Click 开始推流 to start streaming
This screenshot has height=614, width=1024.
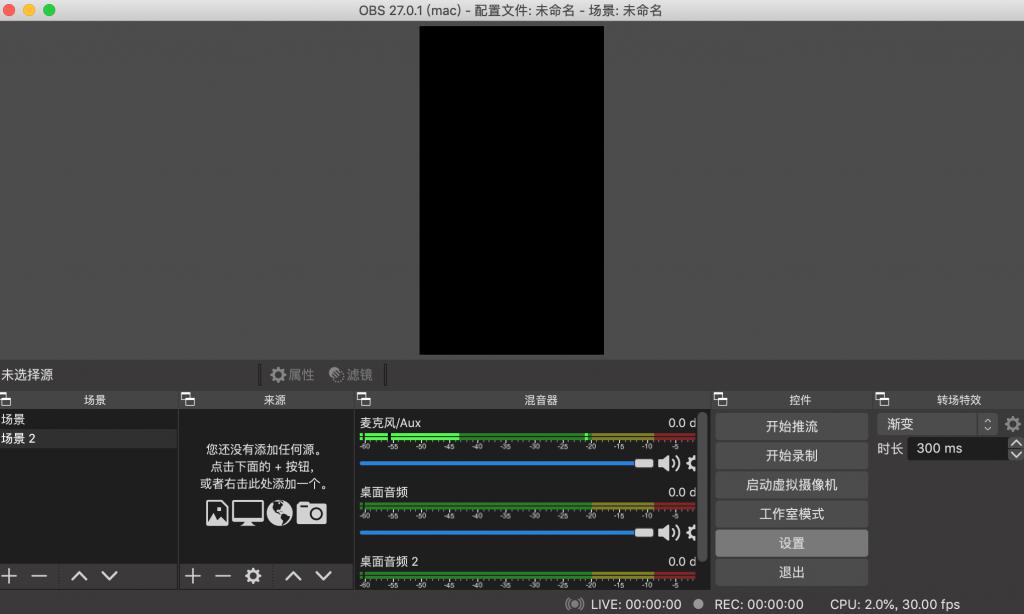[792, 427]
